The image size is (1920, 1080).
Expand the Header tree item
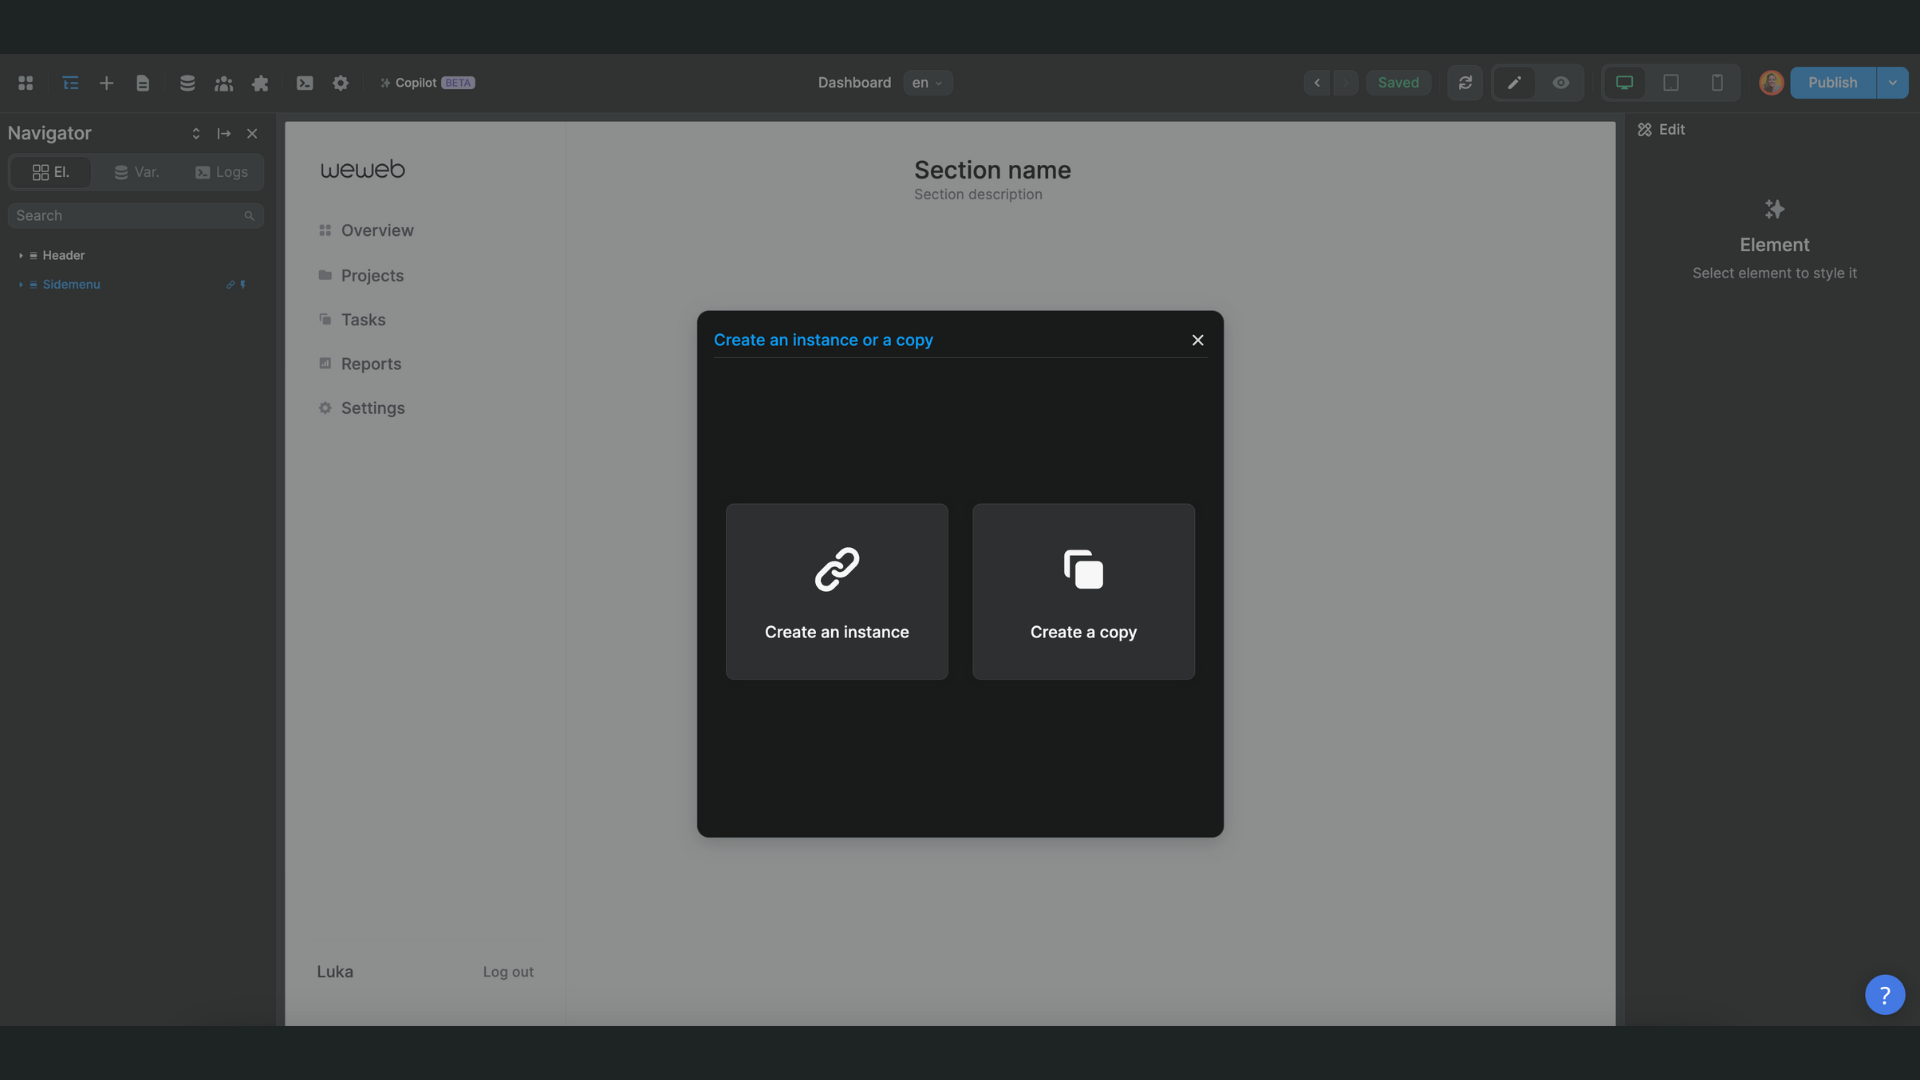coord(21,256)
